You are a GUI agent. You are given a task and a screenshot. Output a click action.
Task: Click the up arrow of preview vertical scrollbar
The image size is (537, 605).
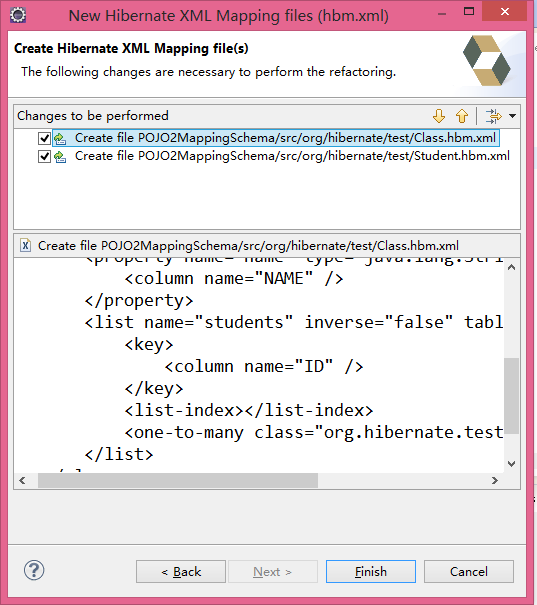pos(512,267)
